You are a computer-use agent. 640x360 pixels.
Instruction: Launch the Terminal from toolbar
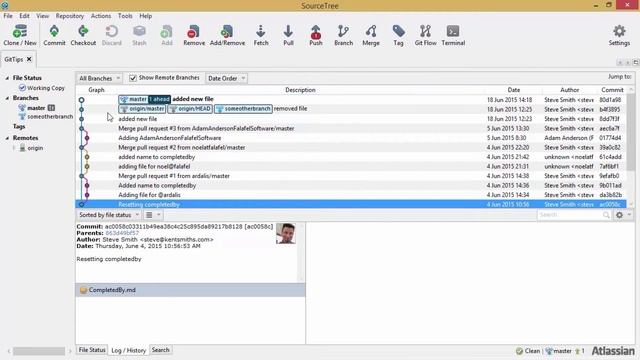[453, 35]
